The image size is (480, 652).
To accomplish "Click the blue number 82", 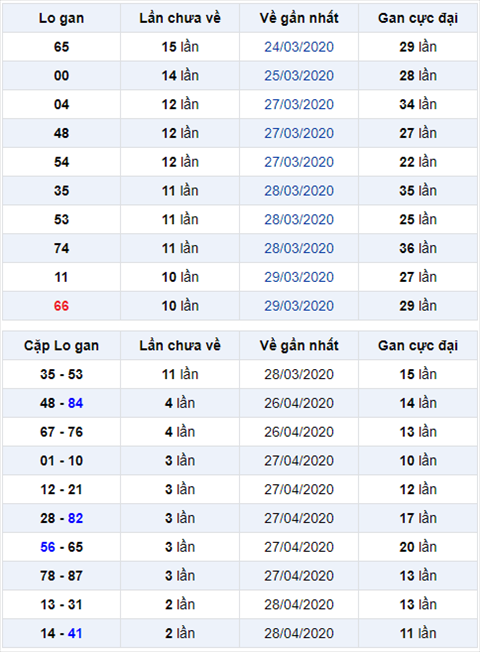I will coord(75,518).
